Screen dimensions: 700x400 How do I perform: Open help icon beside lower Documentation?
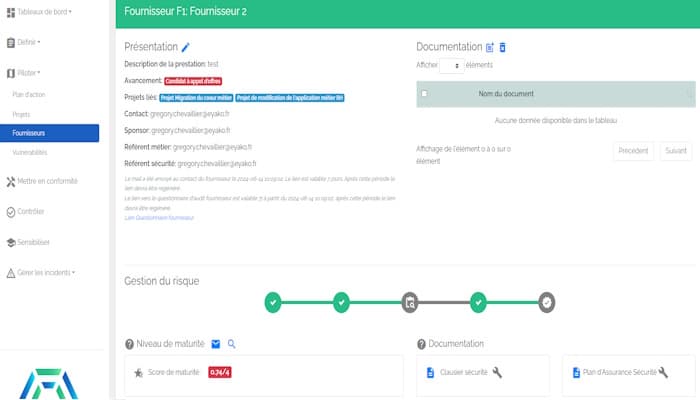(421, 344)
